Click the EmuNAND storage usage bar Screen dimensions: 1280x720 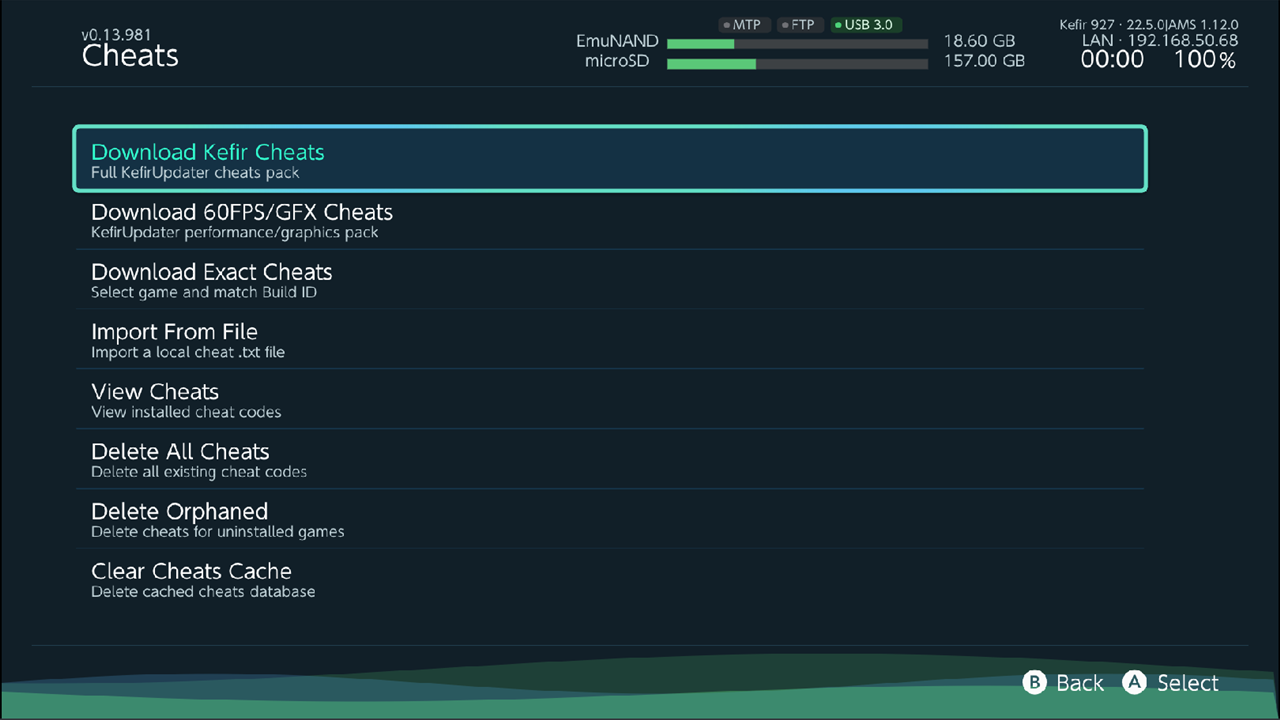[x=797, y=44]
